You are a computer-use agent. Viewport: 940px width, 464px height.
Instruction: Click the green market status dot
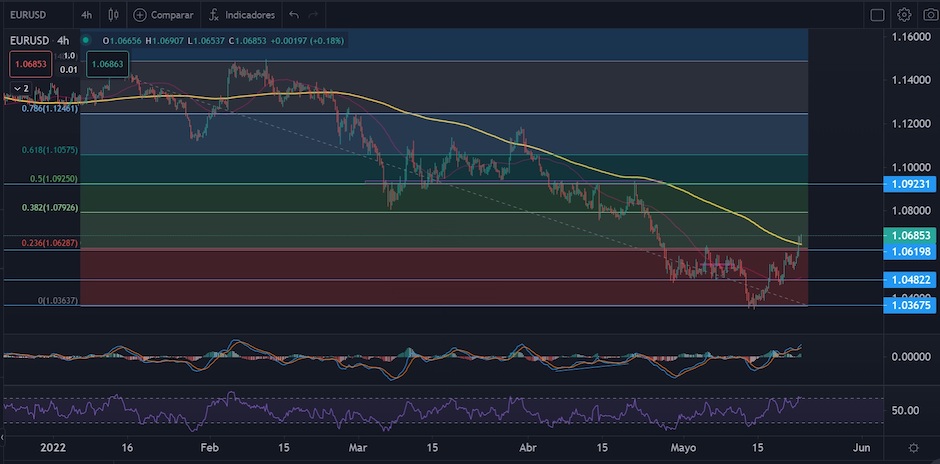click(x=86, y=41)
